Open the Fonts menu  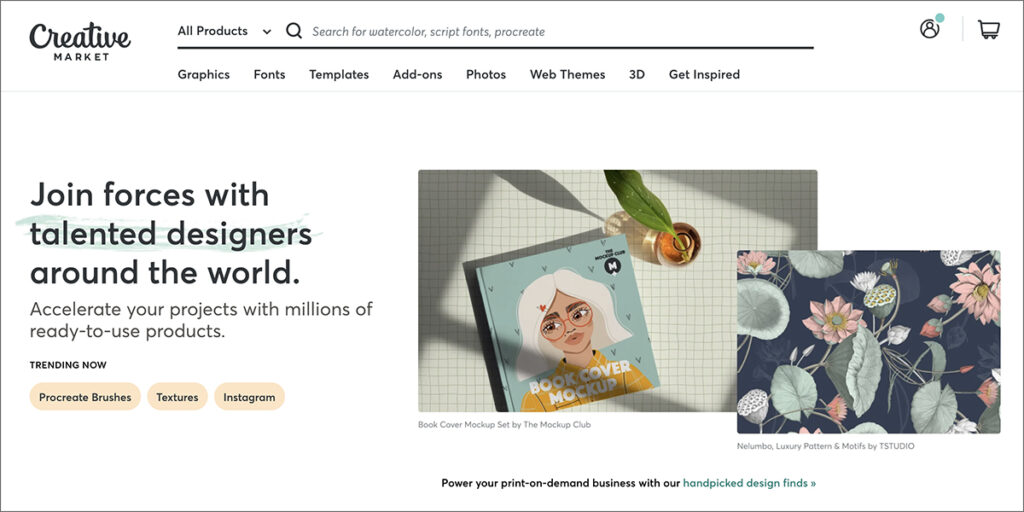[269, 74]
